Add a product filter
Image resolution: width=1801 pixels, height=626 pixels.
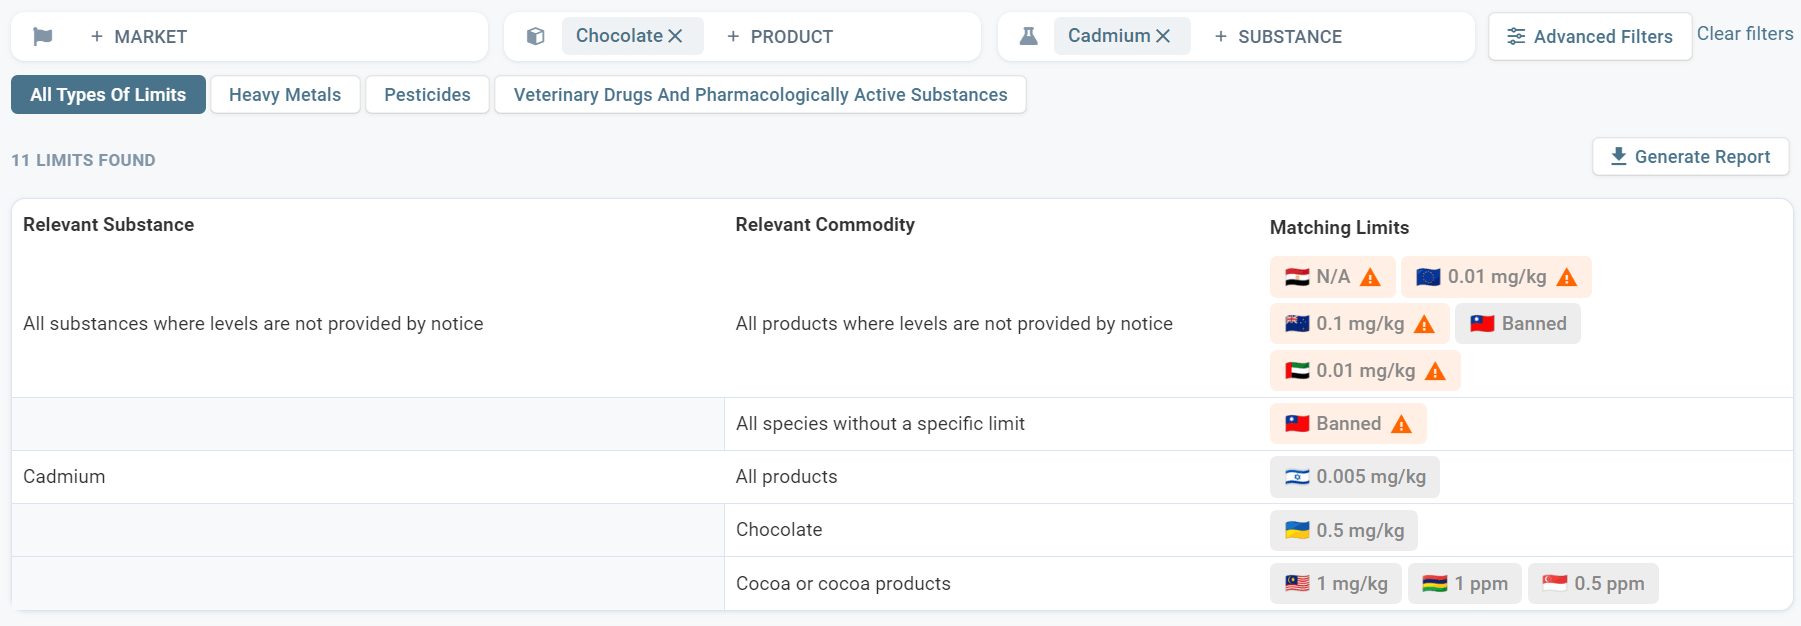780,37
